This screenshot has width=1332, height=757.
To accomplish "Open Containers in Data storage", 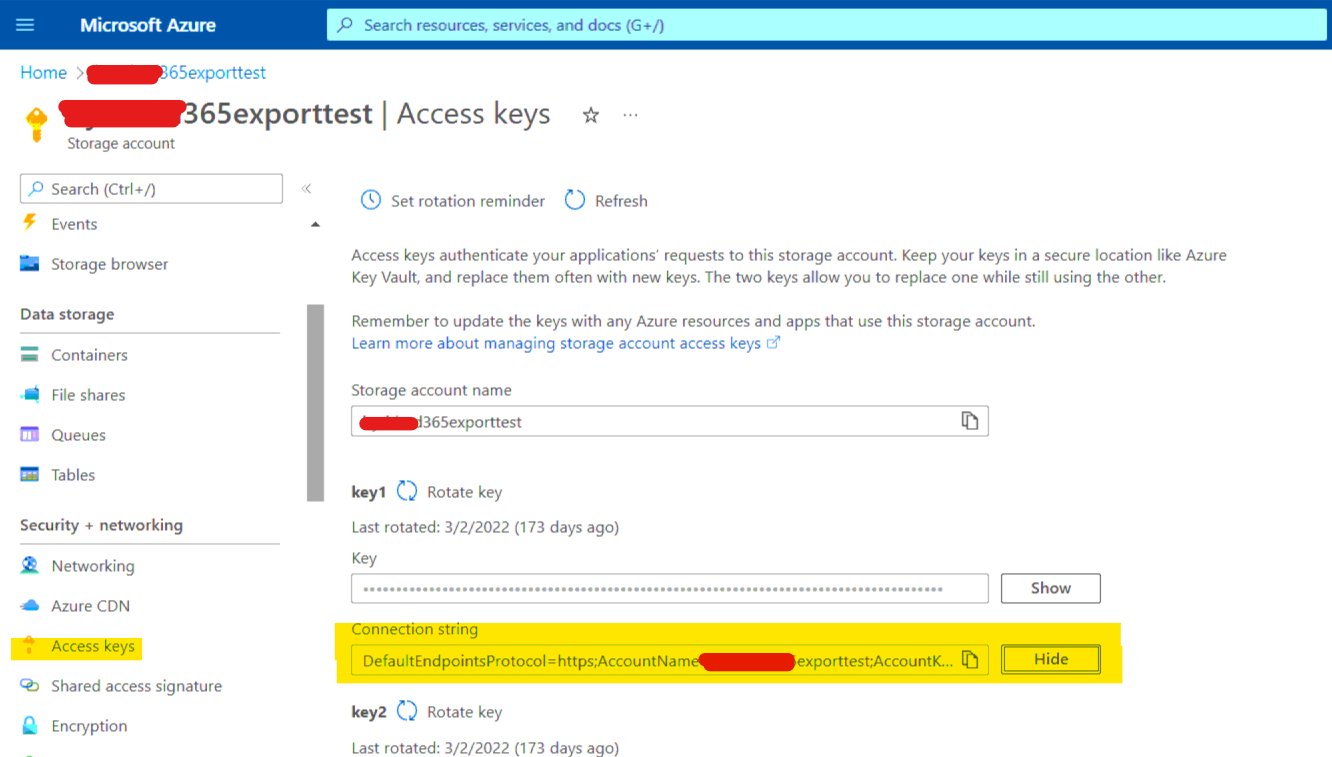I will [89, 355].
